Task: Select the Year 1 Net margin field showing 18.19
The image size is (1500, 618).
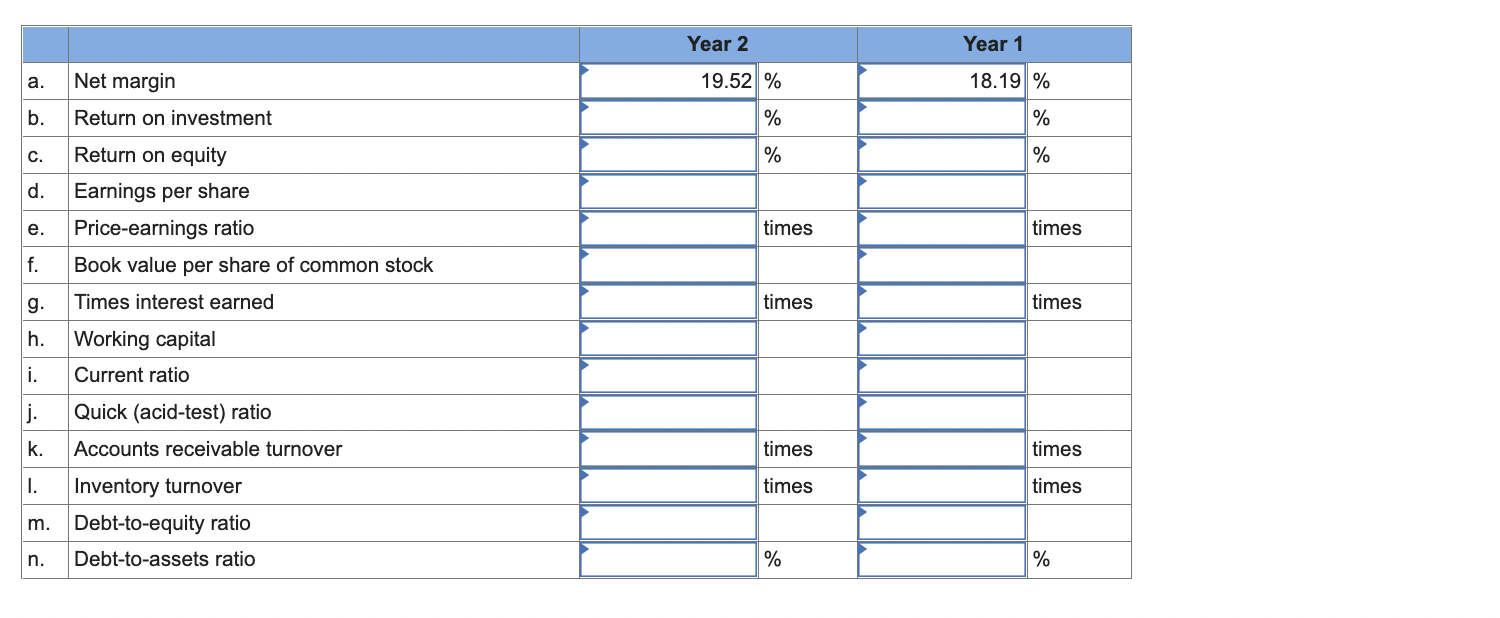Action: 940,81
